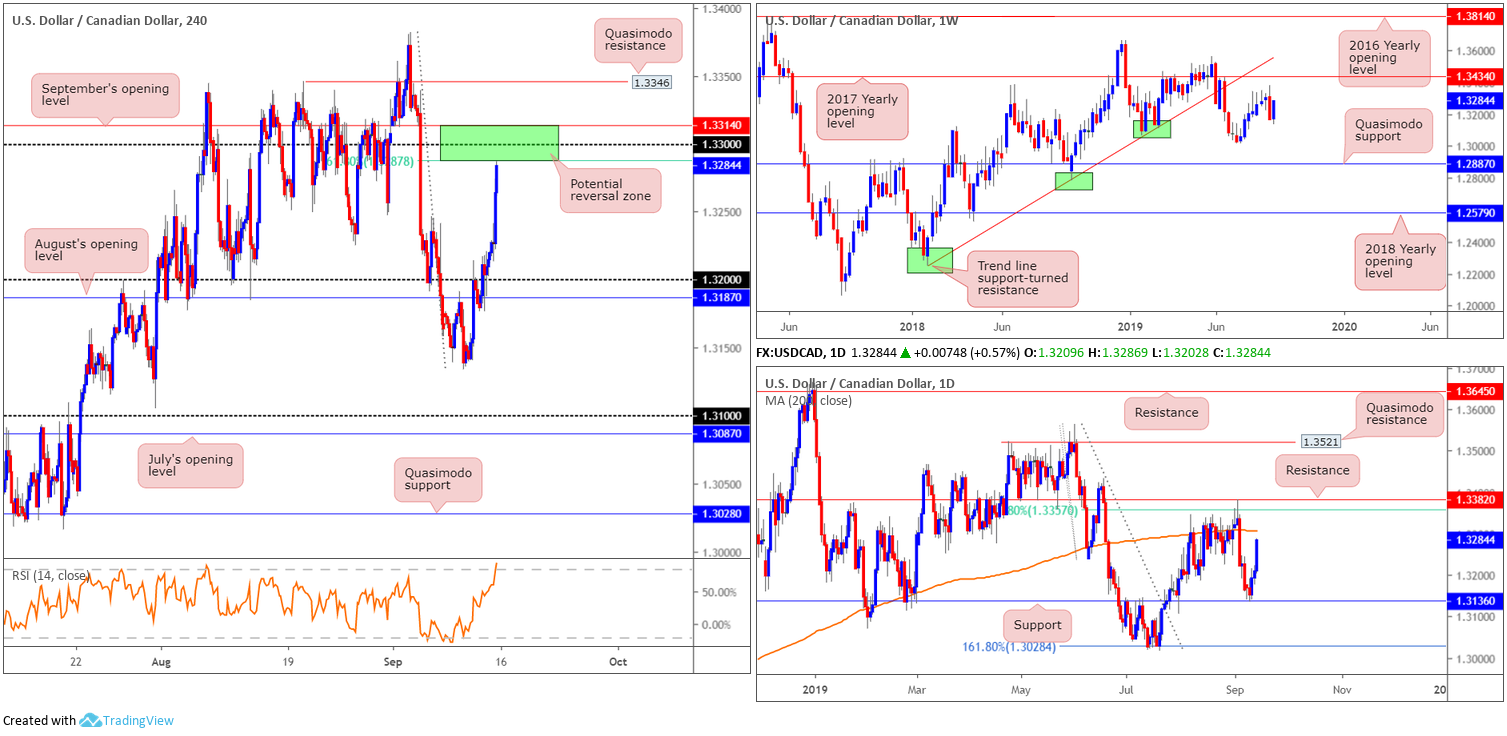The width and height of the screenshot is (1507, 736).
Task: Click the green up arrow beside 1.32844
Action: tap(907, 353)
